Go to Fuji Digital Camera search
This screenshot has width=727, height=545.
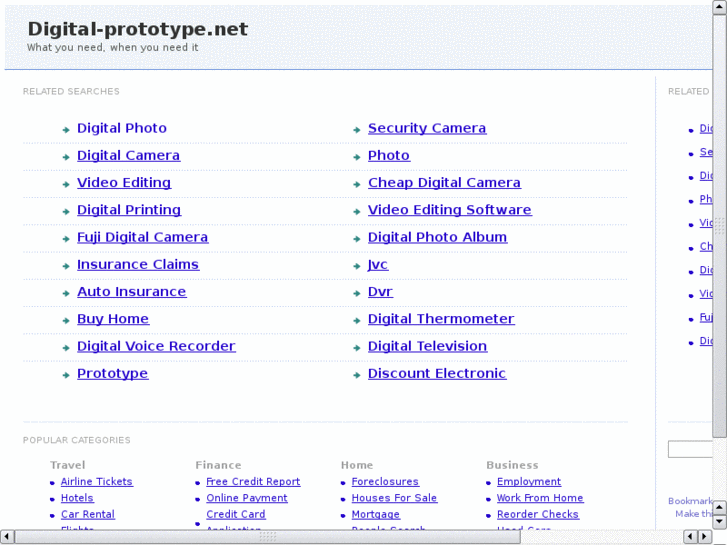point(142,238)
